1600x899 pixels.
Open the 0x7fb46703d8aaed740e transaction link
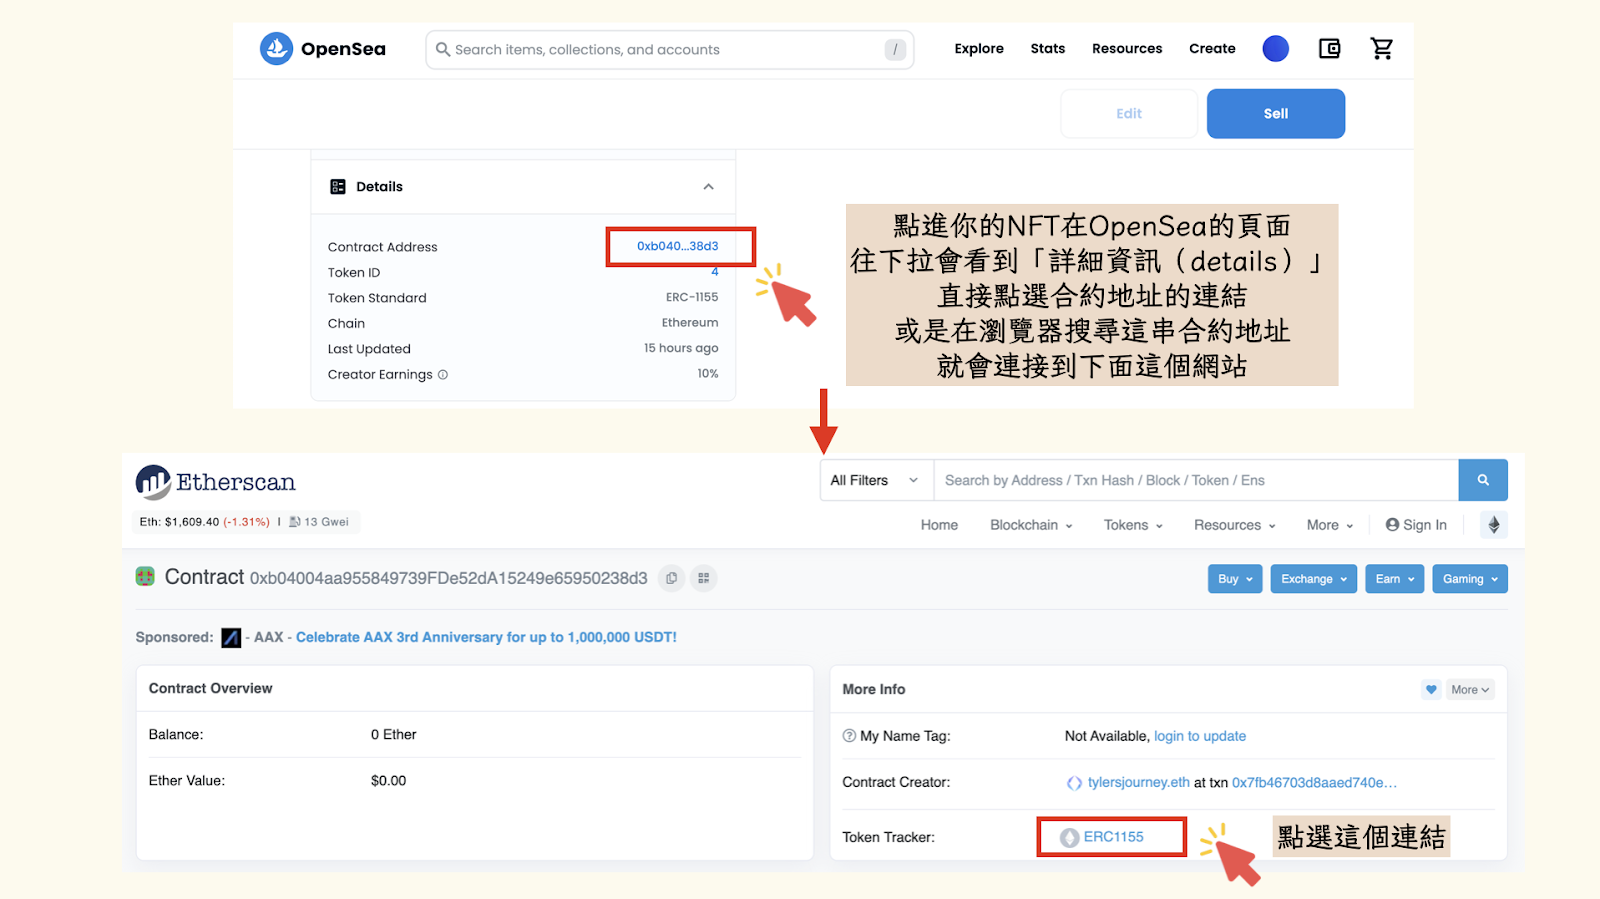click(1315, 783)
